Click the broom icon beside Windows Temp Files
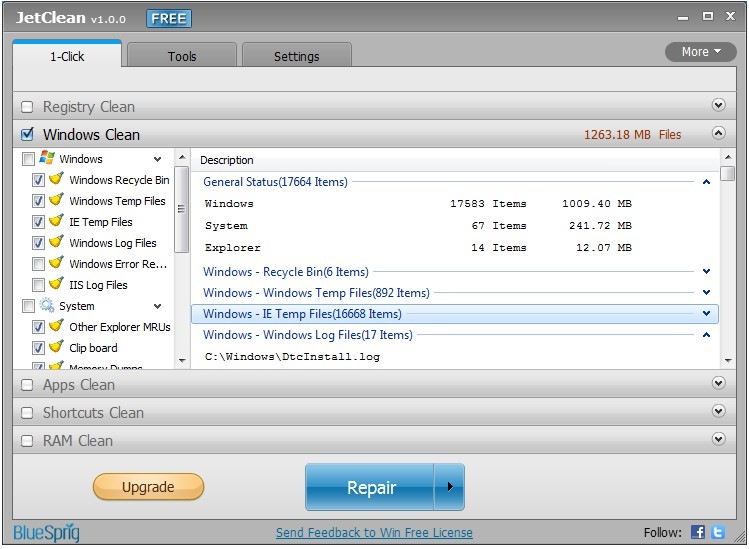Image resolution: width=749 pixels, height=549 pixels. [x=56, y=200]
